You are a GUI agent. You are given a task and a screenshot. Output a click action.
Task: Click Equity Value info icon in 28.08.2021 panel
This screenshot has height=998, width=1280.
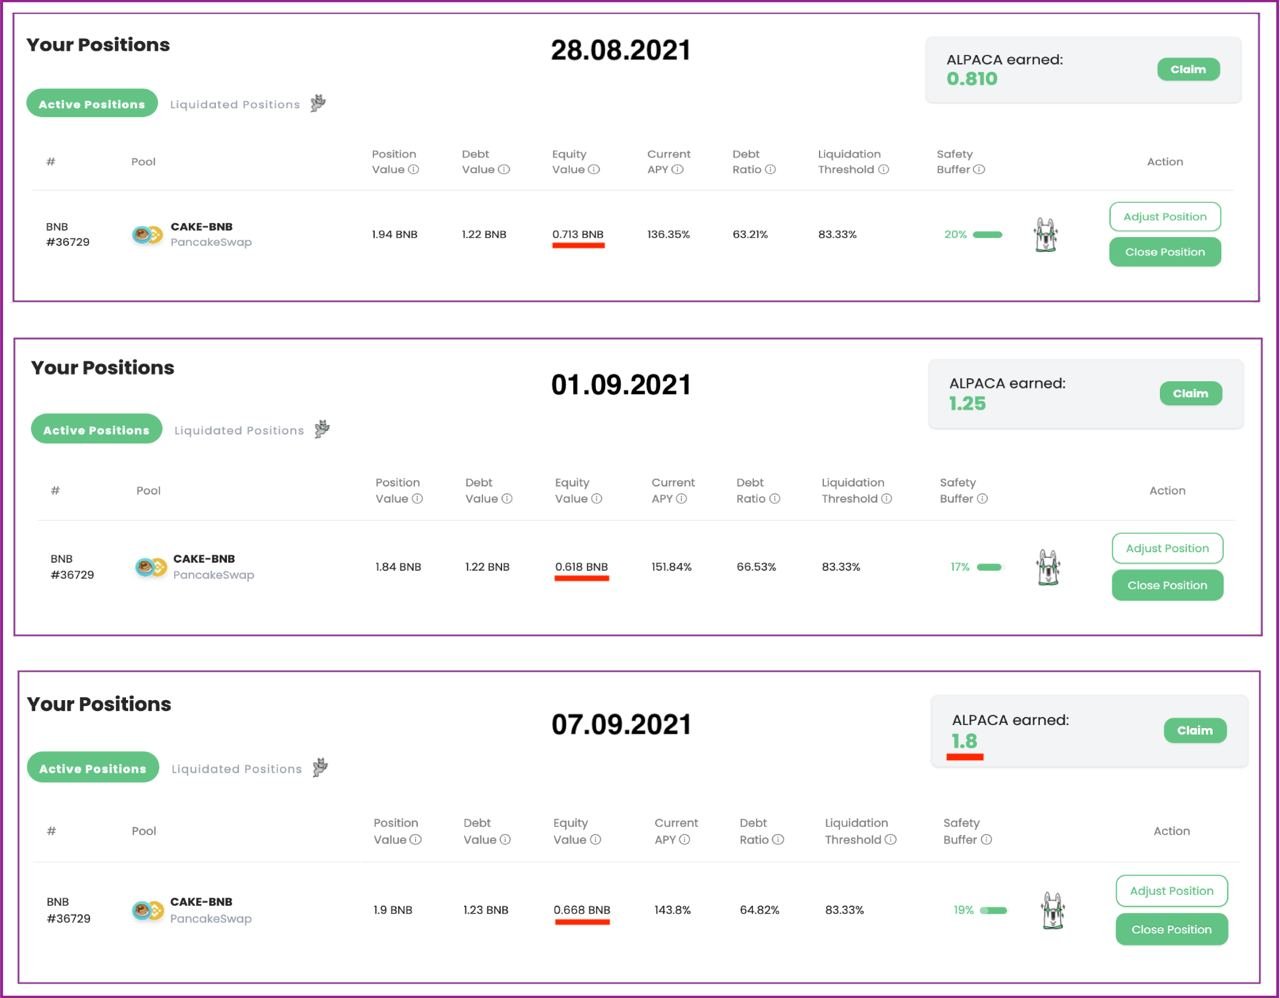click(594, 170)
